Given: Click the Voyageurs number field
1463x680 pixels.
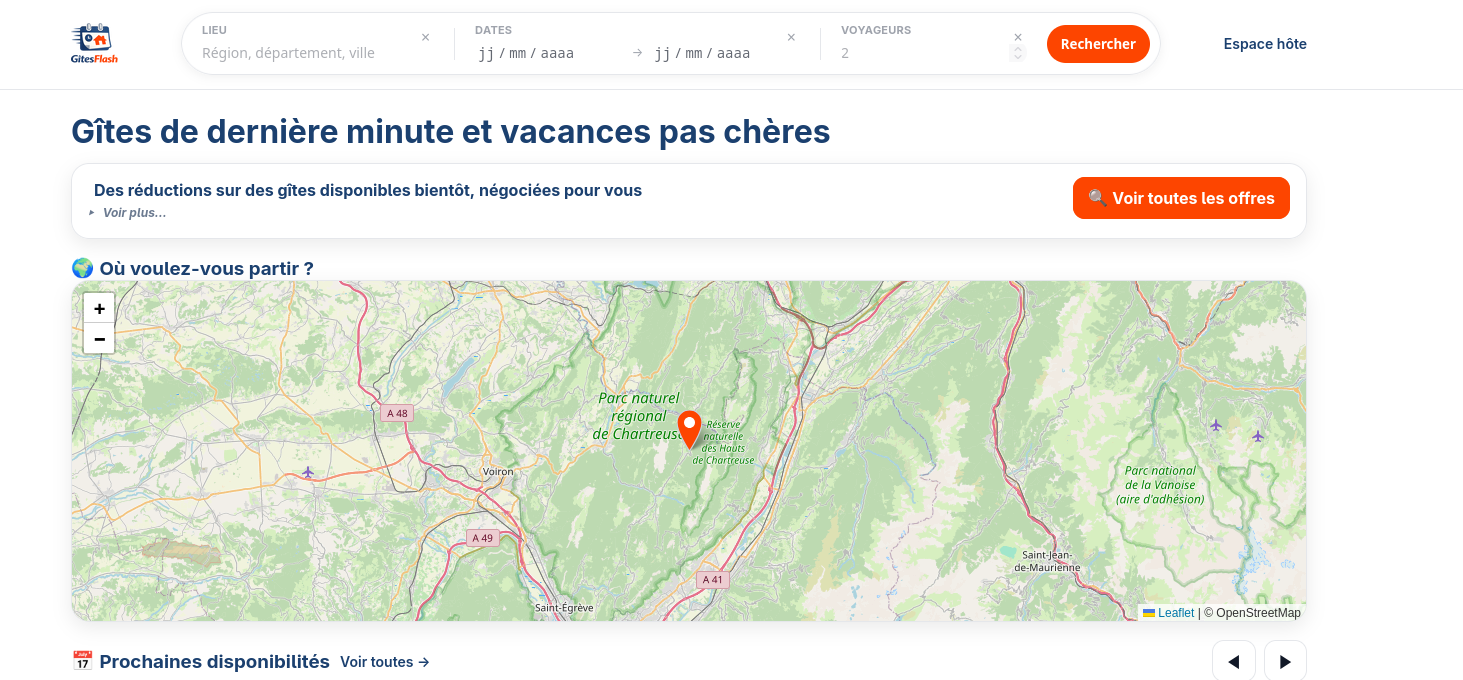Looking at the screenshot, I should click(x=920, y=53).
